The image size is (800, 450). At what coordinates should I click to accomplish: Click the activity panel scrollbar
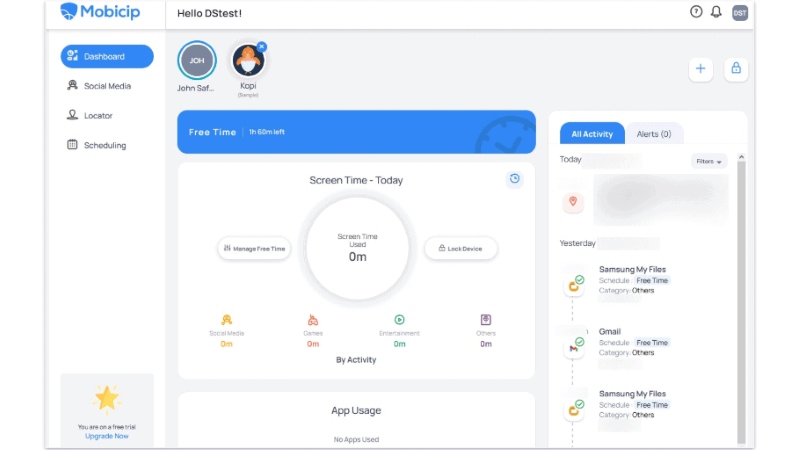click(x=741, y=303)
